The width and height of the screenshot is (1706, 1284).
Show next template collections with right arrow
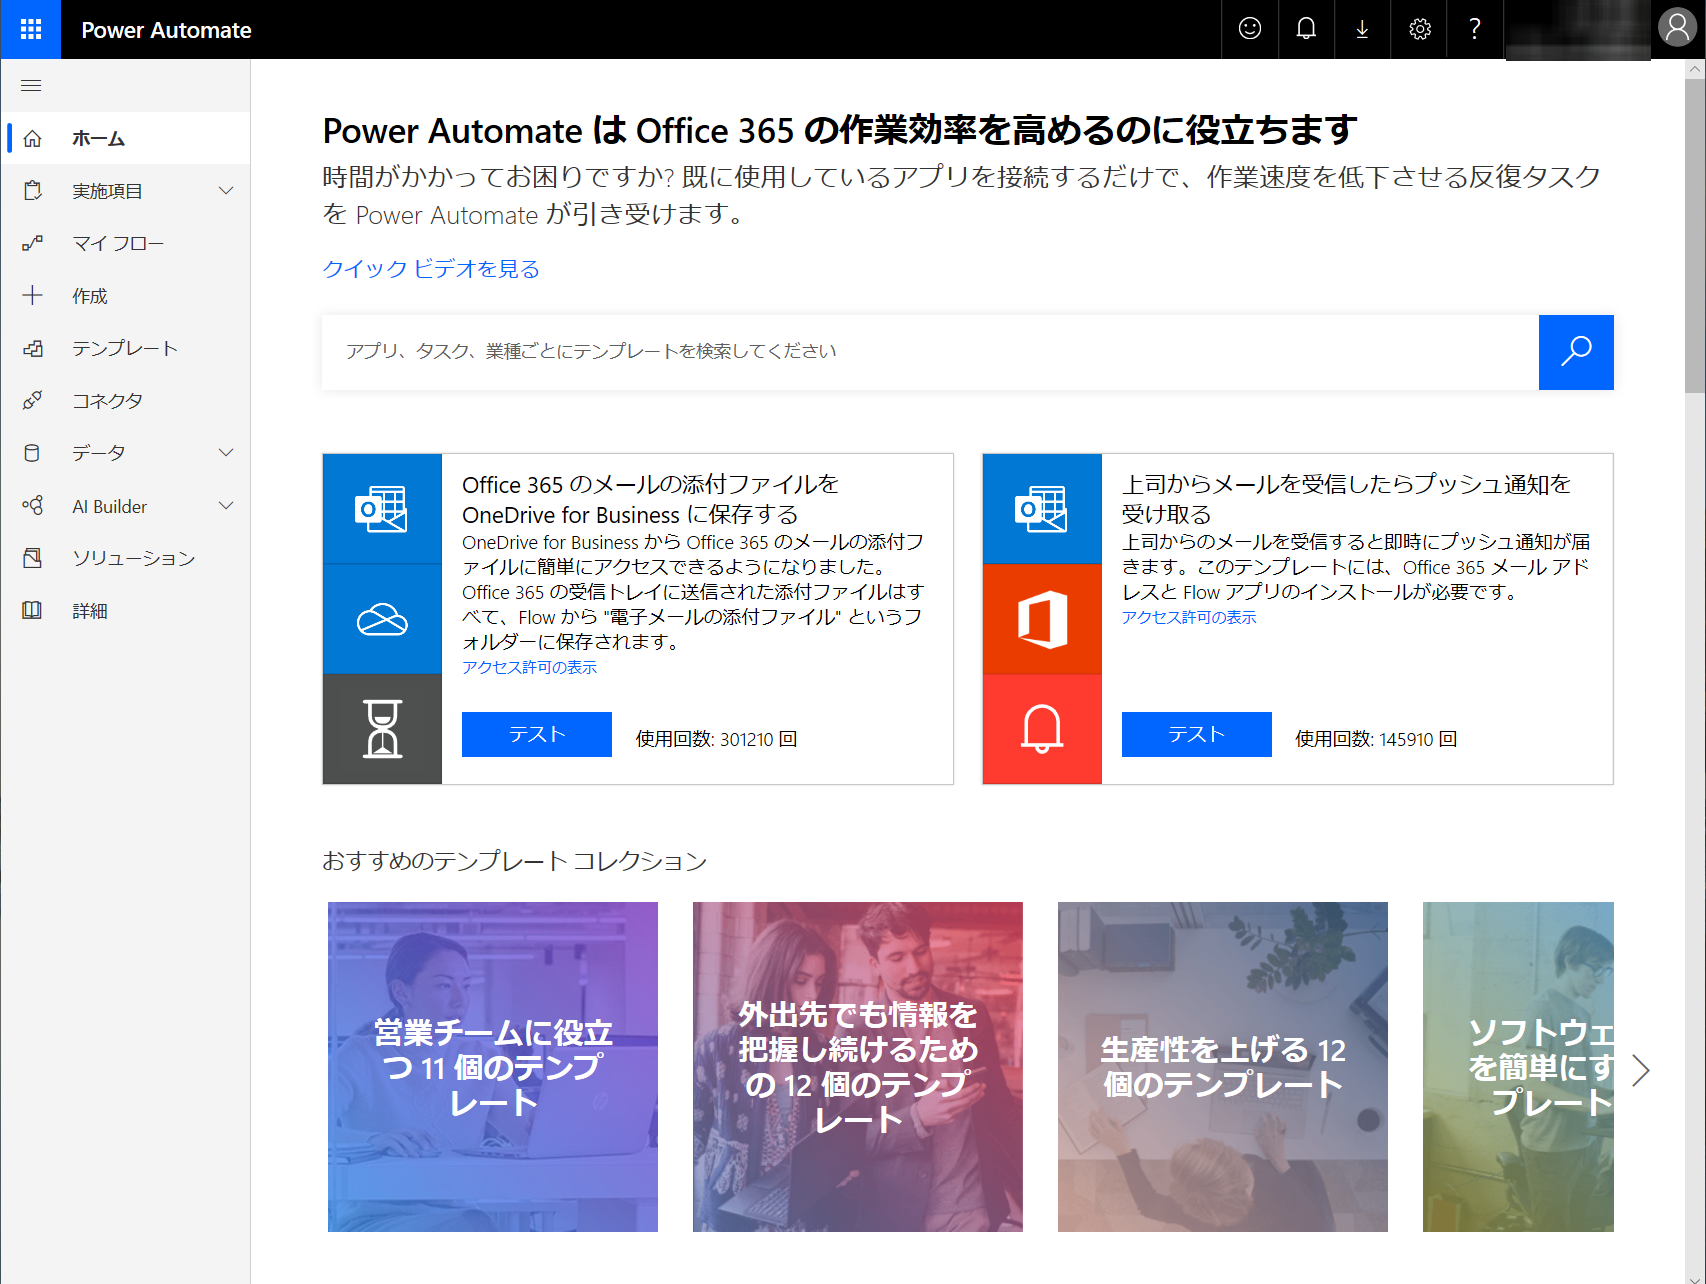tap(1640, 1070)
